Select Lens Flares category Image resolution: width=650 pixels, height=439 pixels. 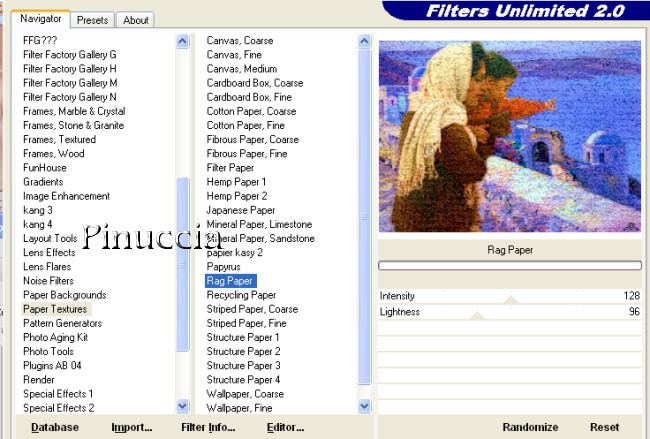[x=47, y=267]
